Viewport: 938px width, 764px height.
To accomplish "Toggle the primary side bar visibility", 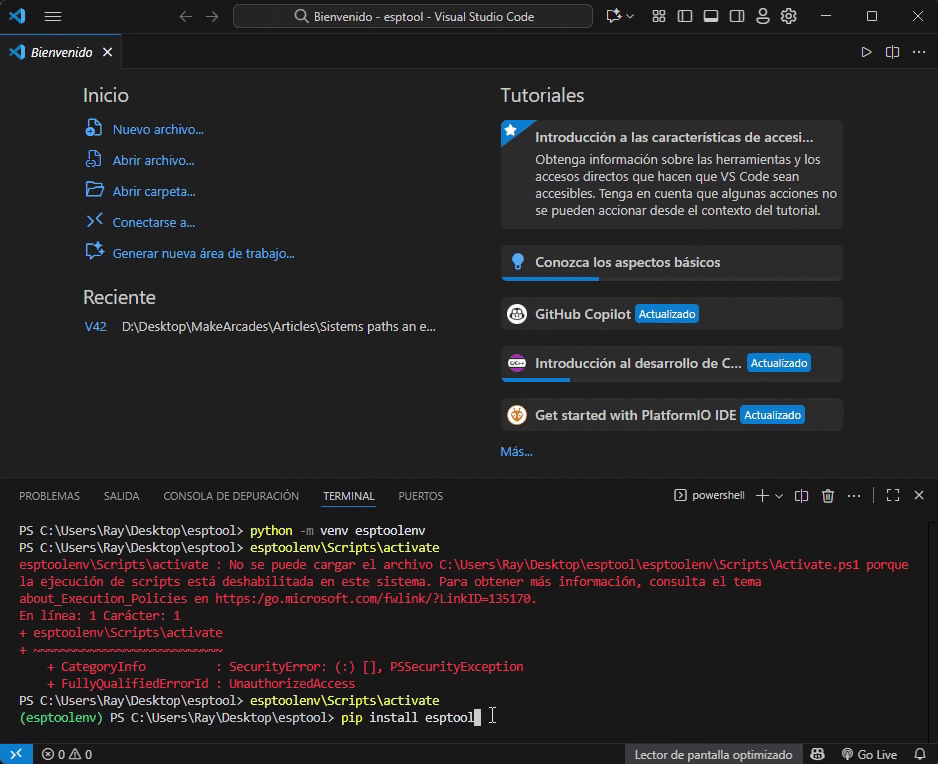I will [x=685, y=17].
